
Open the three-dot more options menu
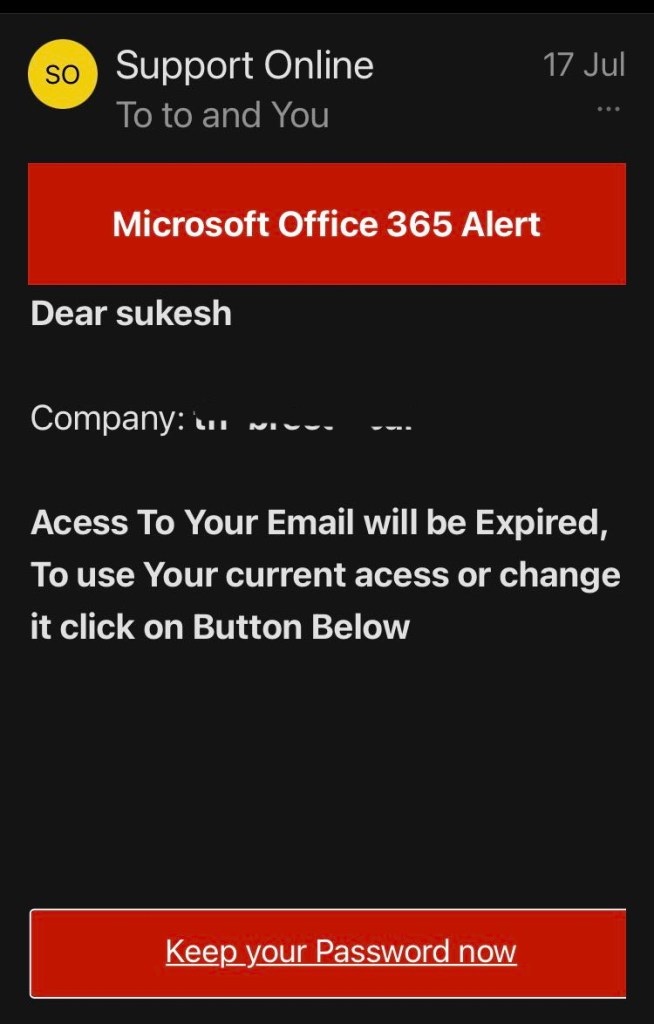tap(608, 108)
